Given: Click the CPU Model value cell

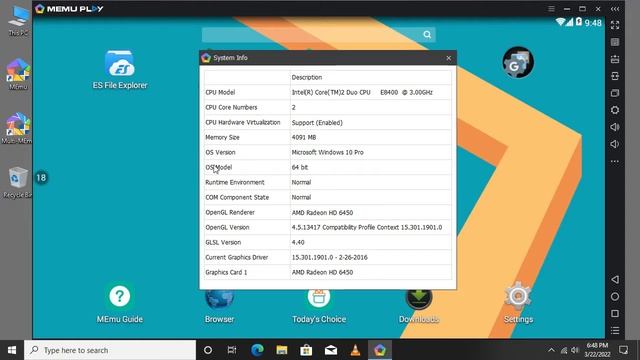Looking at the screenshot, I should point(371,92).
